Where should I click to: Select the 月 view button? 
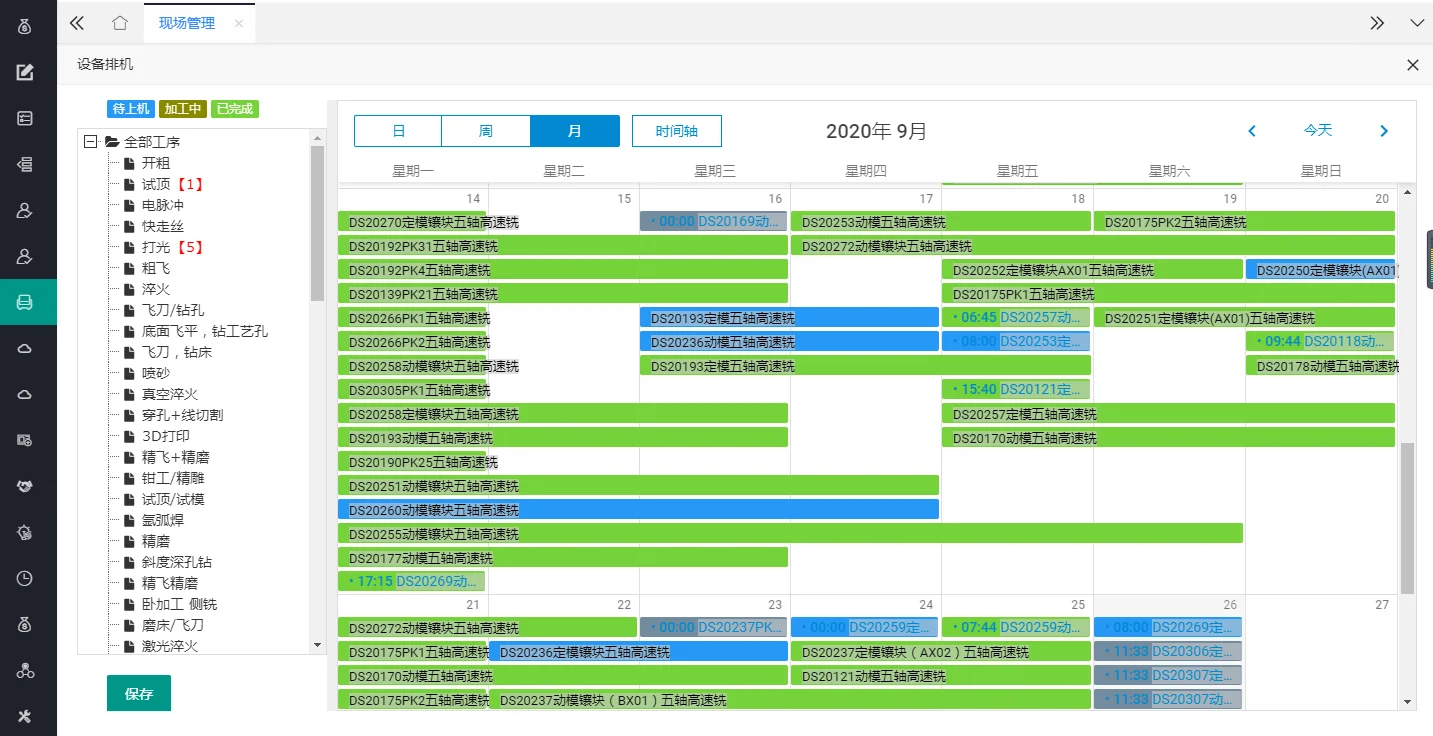point(574,131)
